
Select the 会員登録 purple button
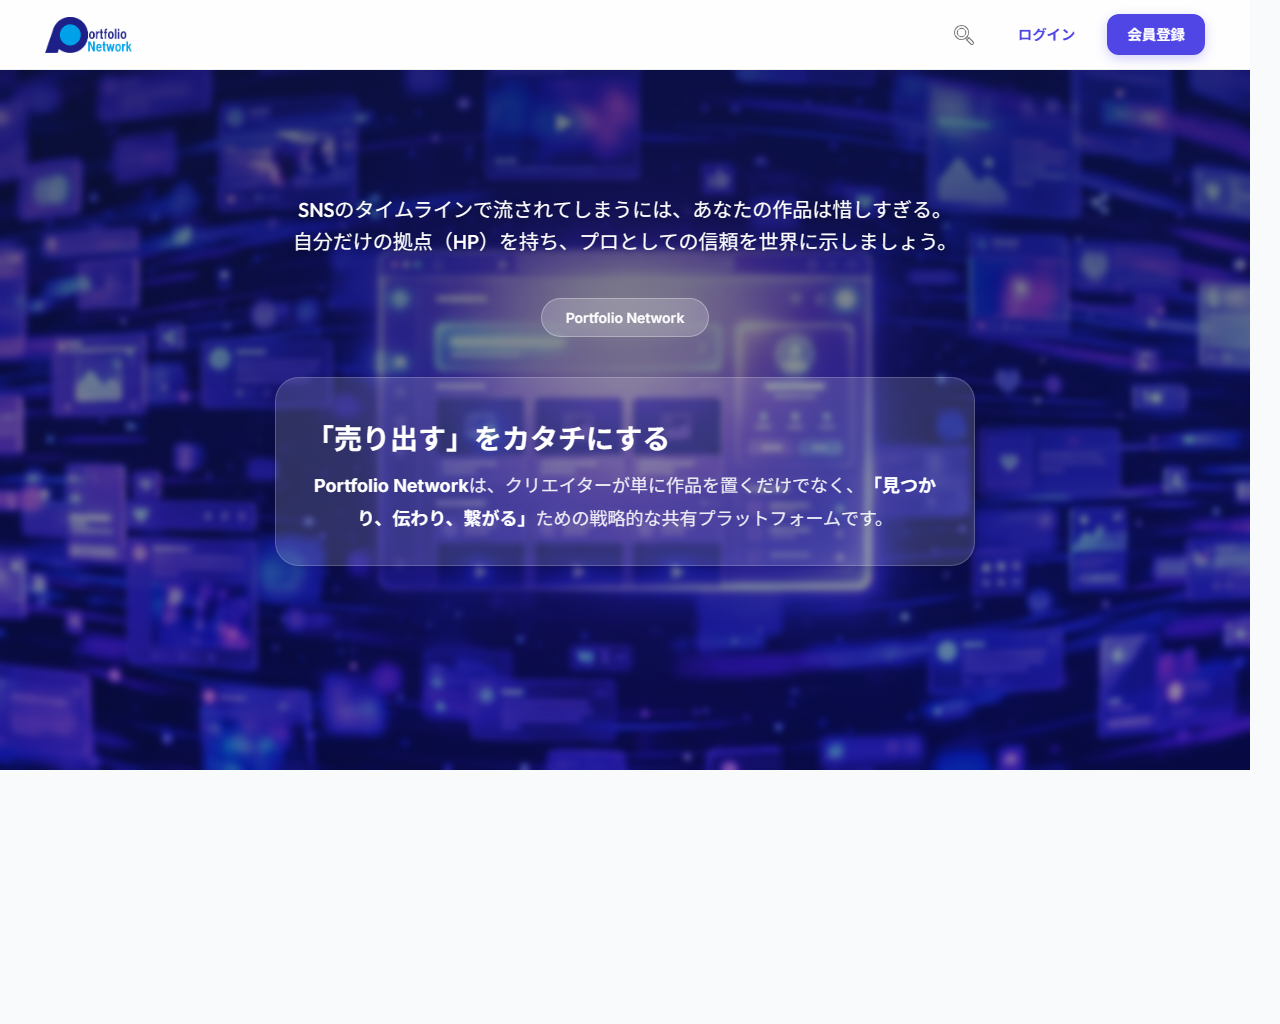pos(1155,34)
